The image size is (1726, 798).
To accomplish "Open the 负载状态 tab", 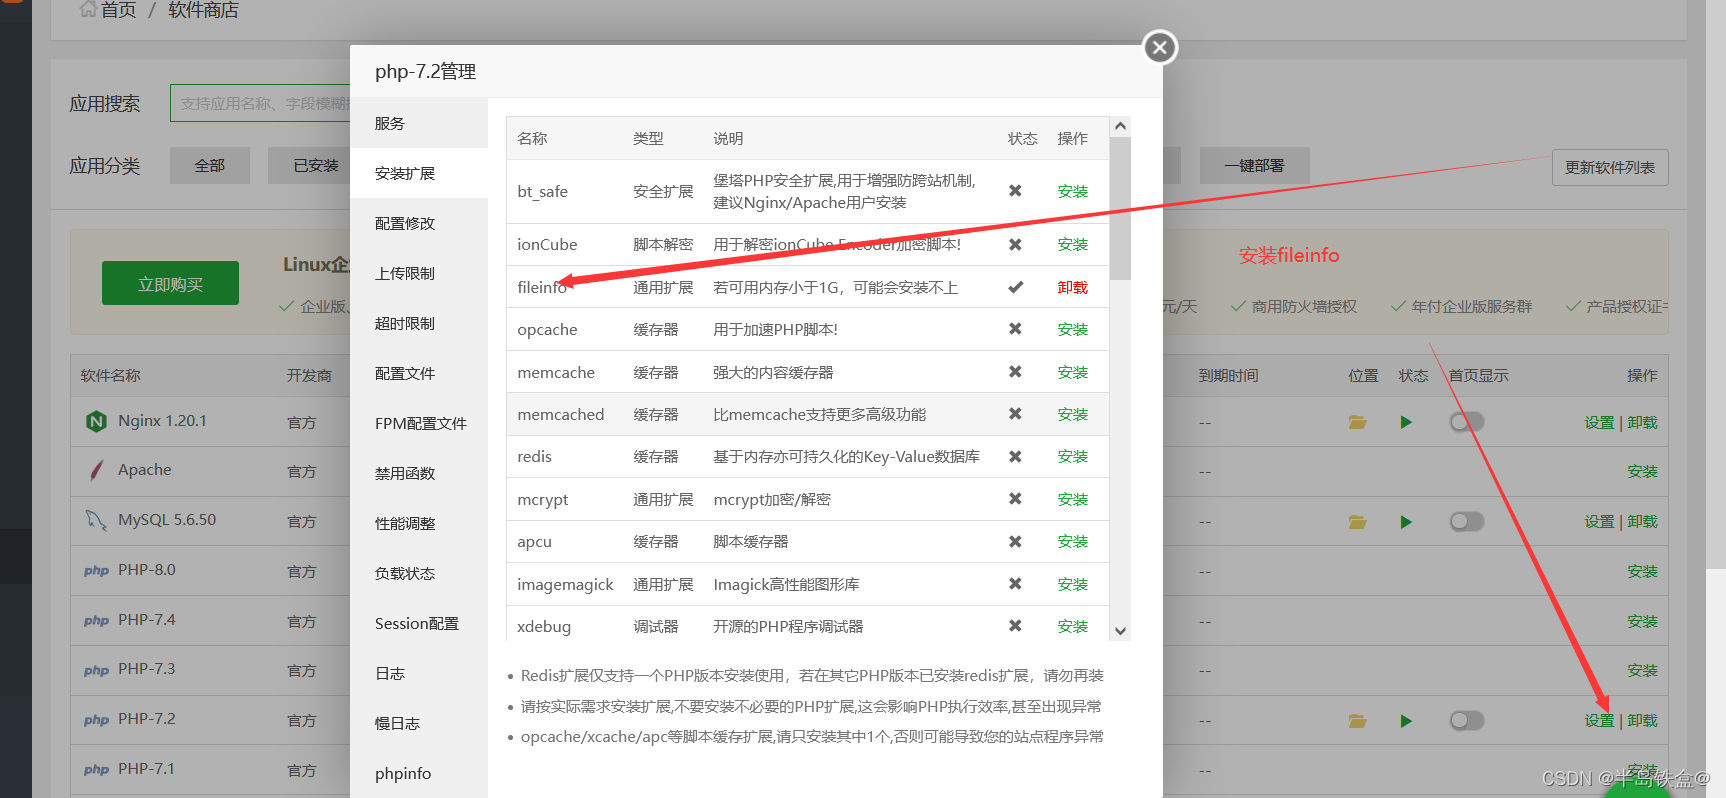I will tap(419, 573).
